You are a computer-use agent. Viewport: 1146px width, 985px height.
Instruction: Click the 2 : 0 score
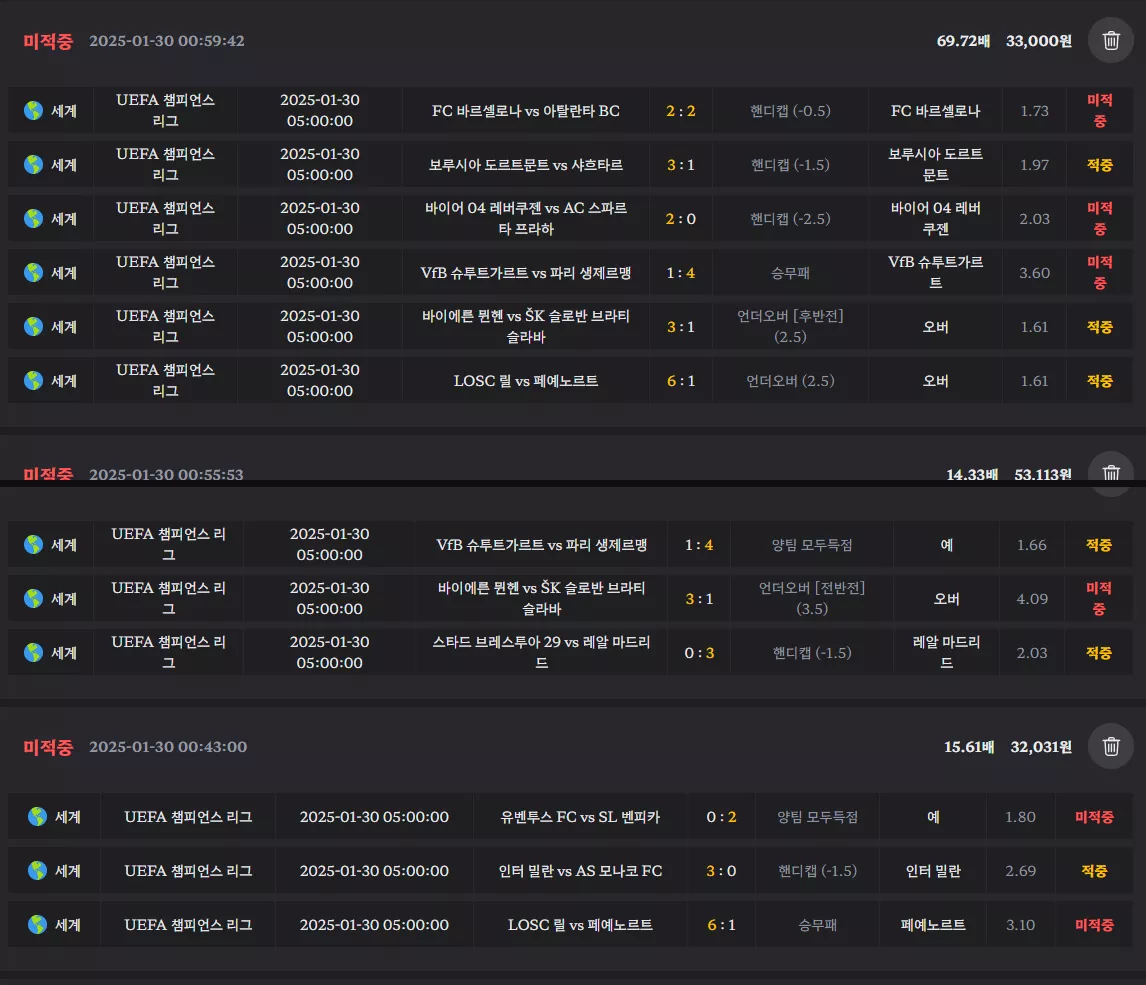pos(680,219)
